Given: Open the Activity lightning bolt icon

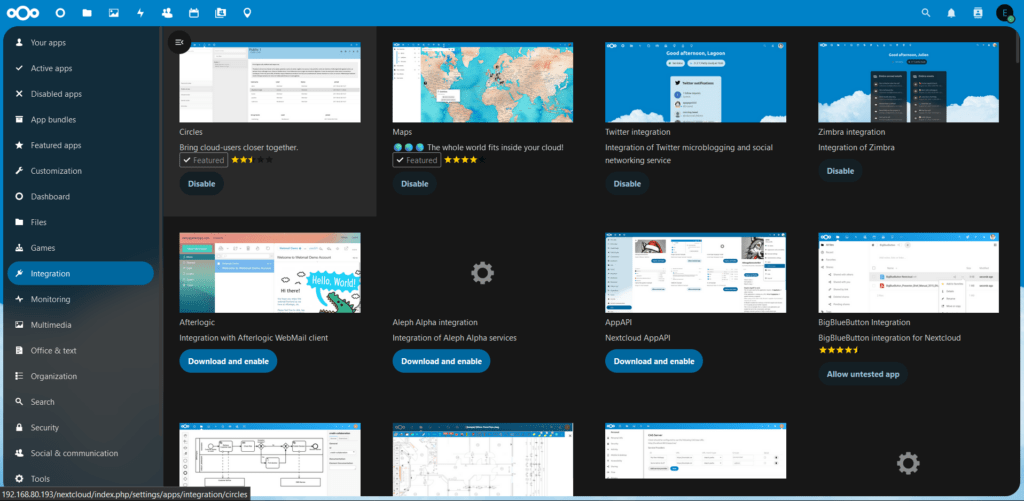Looking at the screenshot, I should pyautogui.click(x=140, y=13).
